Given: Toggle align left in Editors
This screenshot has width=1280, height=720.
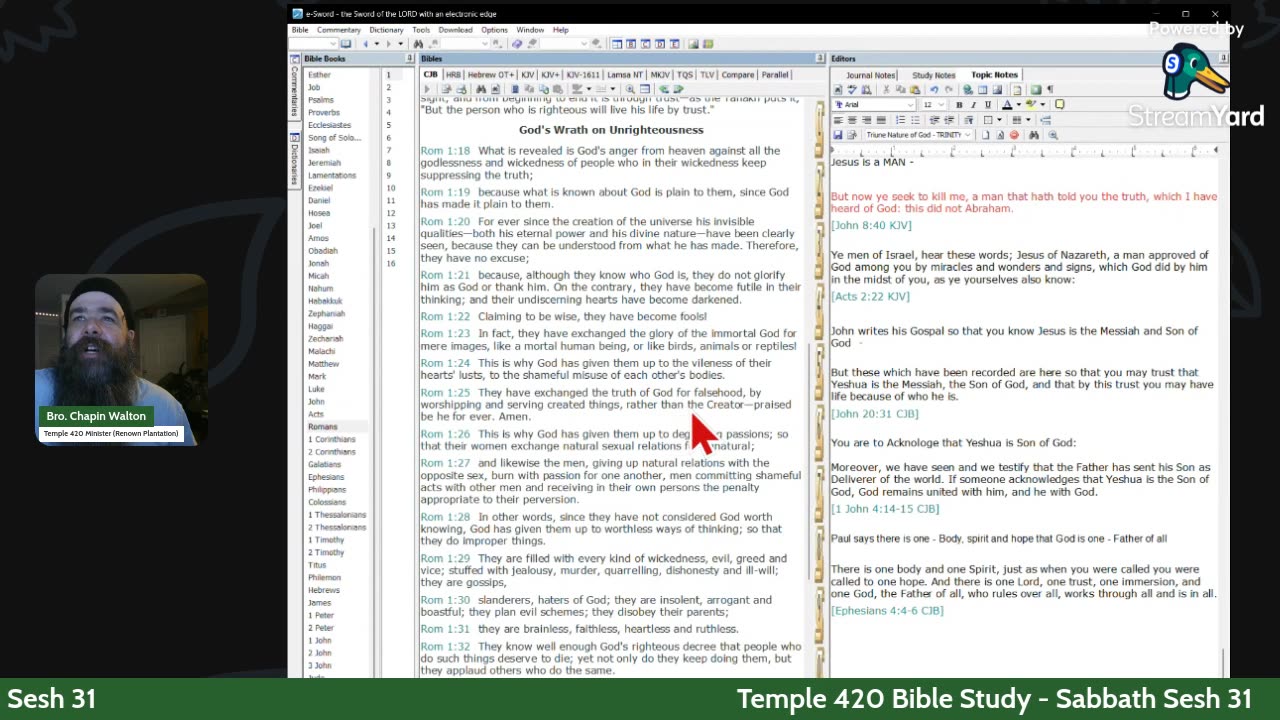Looking at the screenshot, I should tap(838, 120).
